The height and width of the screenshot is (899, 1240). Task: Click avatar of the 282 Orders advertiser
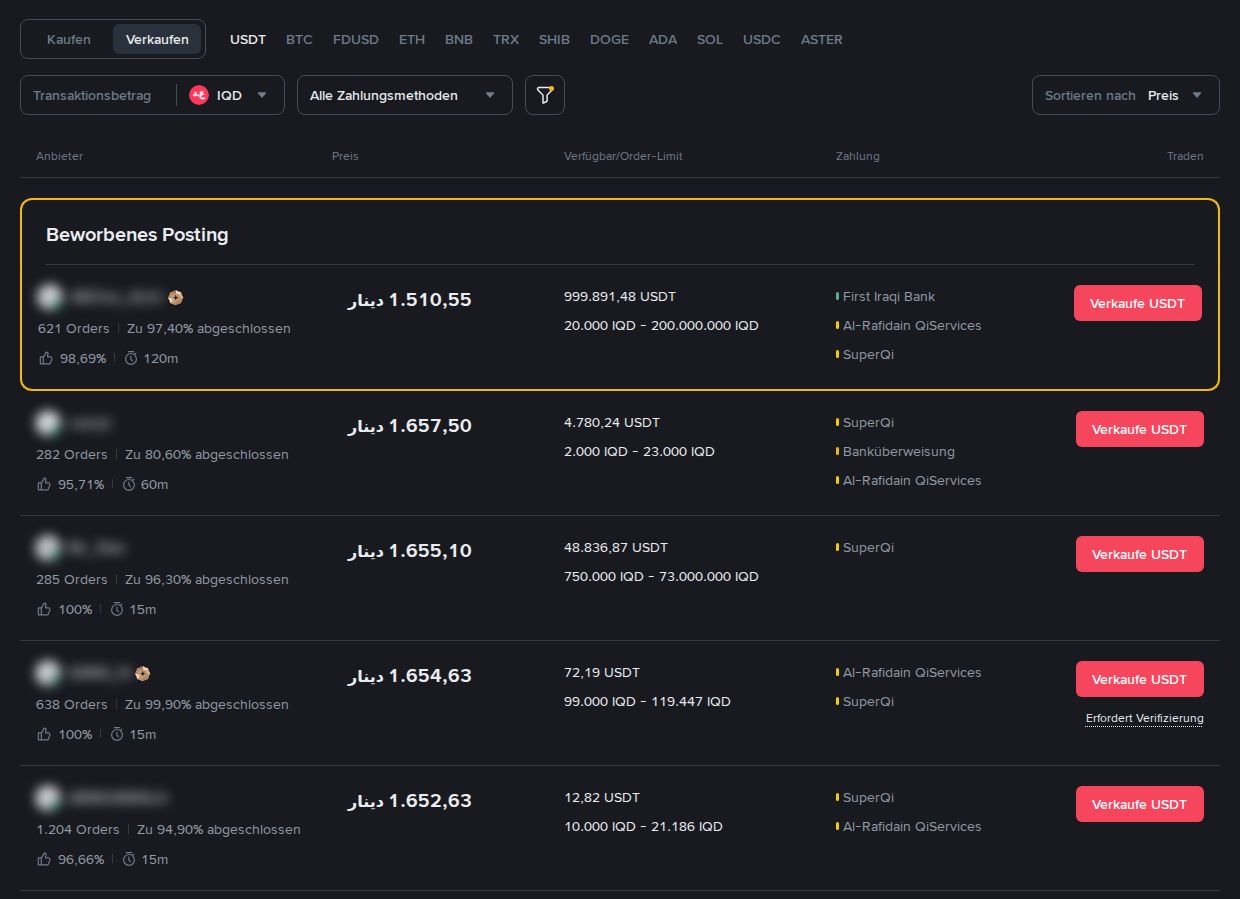(48, 422)
